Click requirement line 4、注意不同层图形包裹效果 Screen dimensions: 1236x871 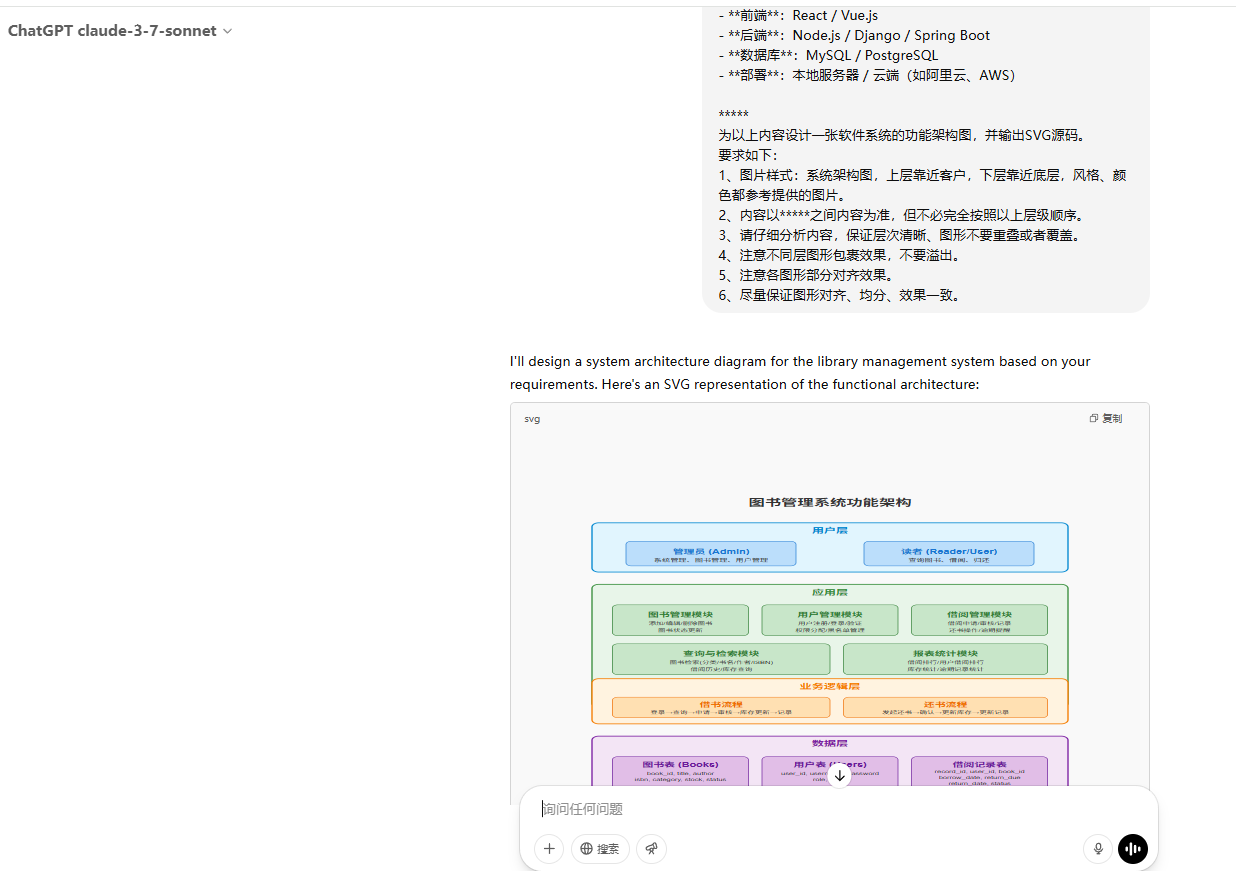pos(840,255)
